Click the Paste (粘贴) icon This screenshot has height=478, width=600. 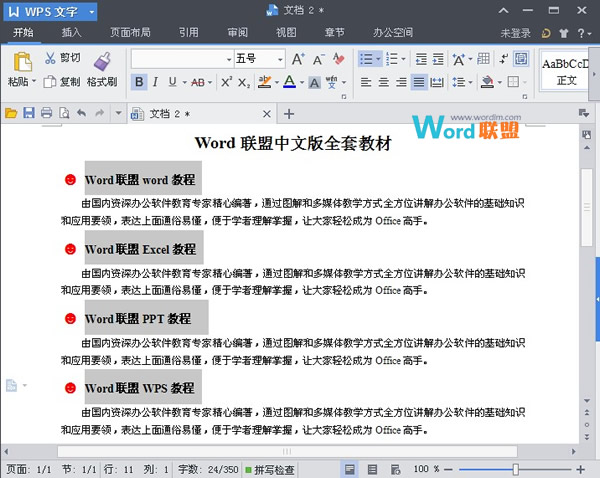(x=18, y=62)
